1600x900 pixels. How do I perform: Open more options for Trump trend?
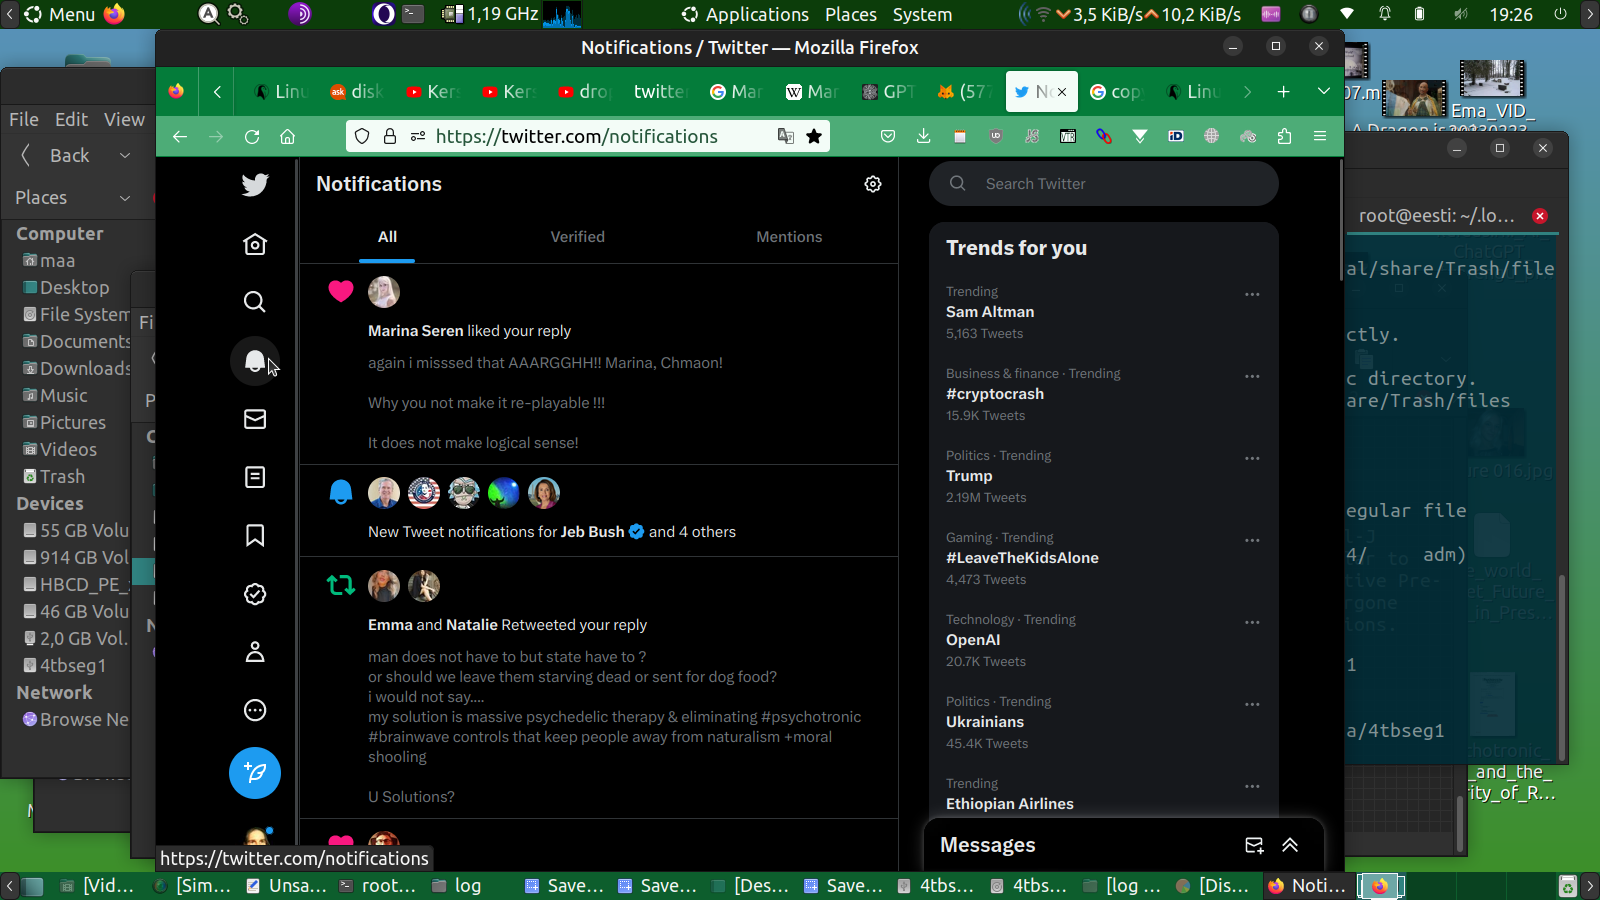pos(1252,458)
